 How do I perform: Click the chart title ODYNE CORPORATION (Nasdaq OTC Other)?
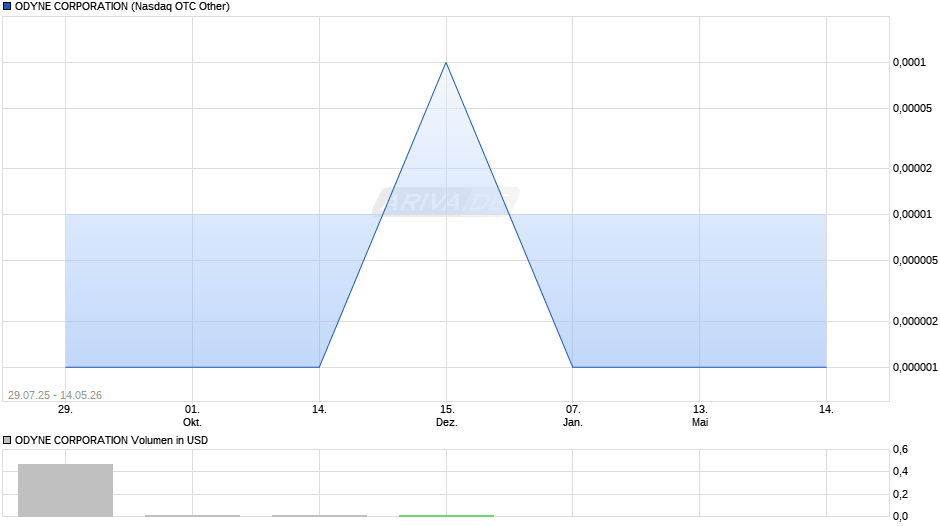(x=122, y=7)
